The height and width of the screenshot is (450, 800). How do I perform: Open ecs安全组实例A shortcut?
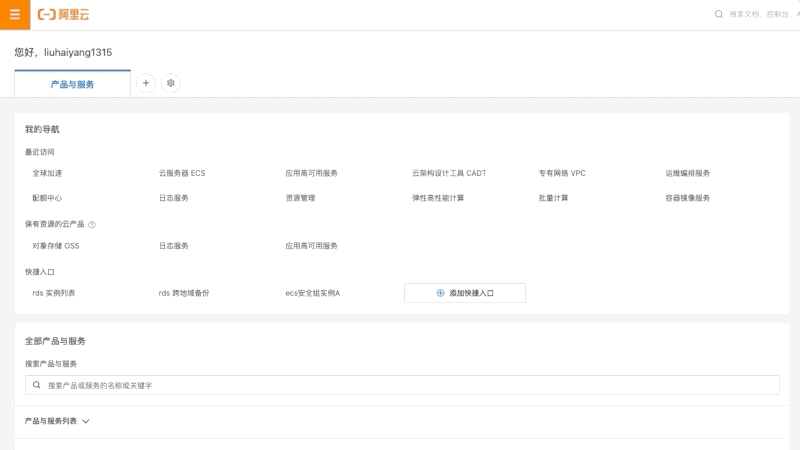312,293
